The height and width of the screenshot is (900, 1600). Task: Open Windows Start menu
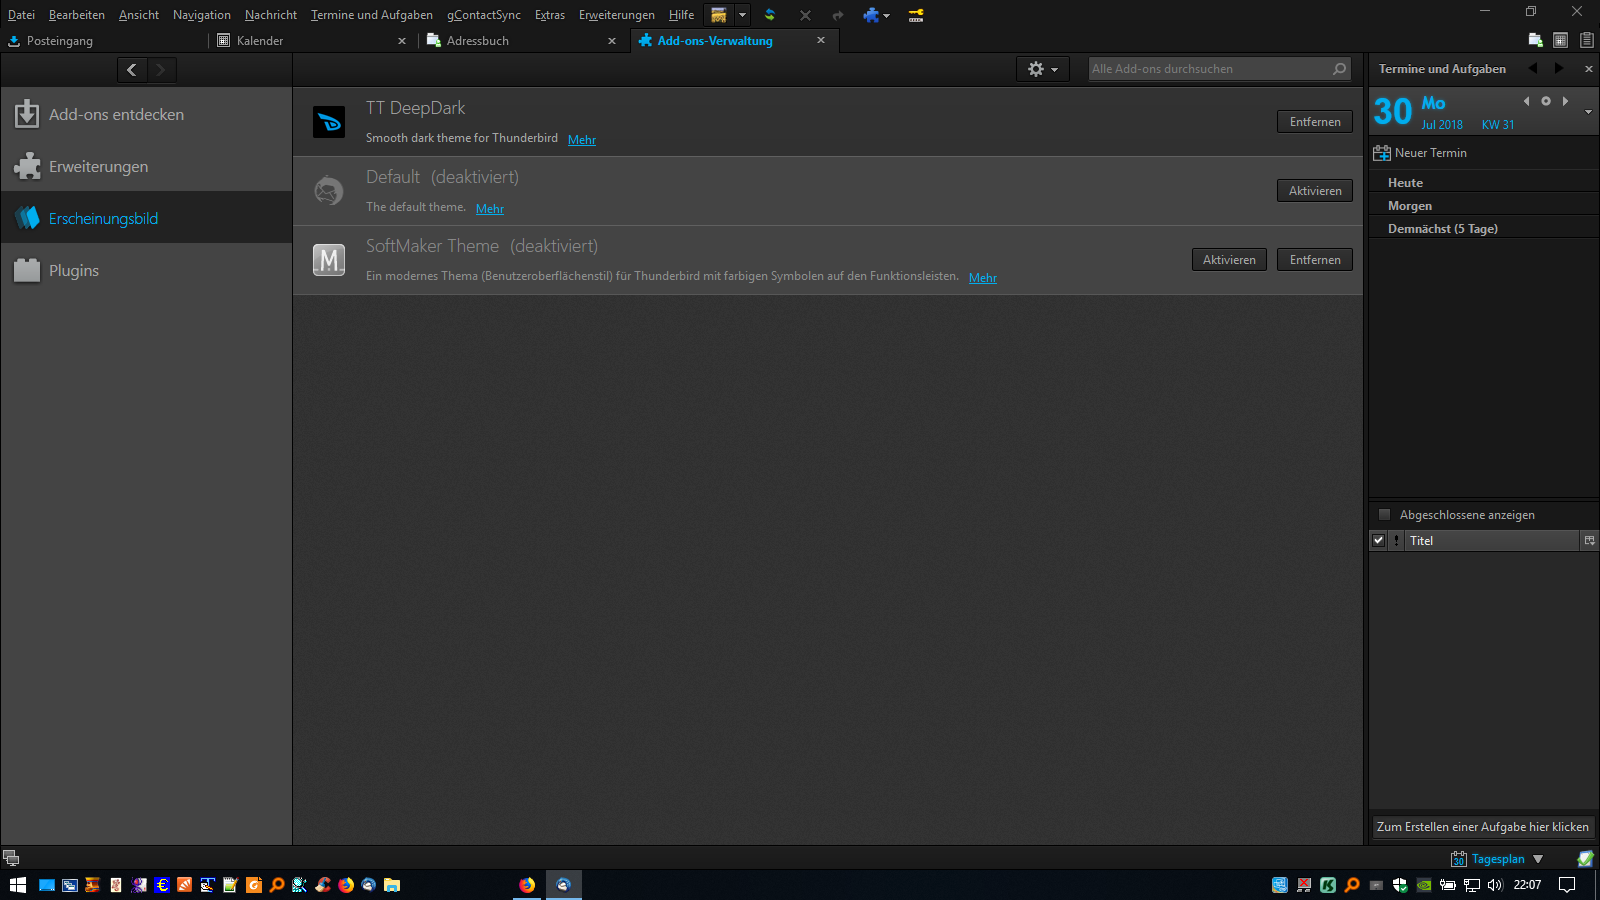(x=18, y=885)
